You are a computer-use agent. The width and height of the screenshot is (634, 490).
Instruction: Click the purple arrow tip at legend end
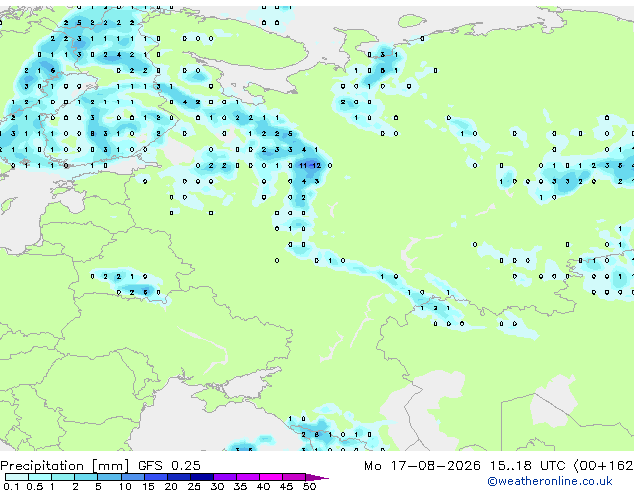point(317,477)
